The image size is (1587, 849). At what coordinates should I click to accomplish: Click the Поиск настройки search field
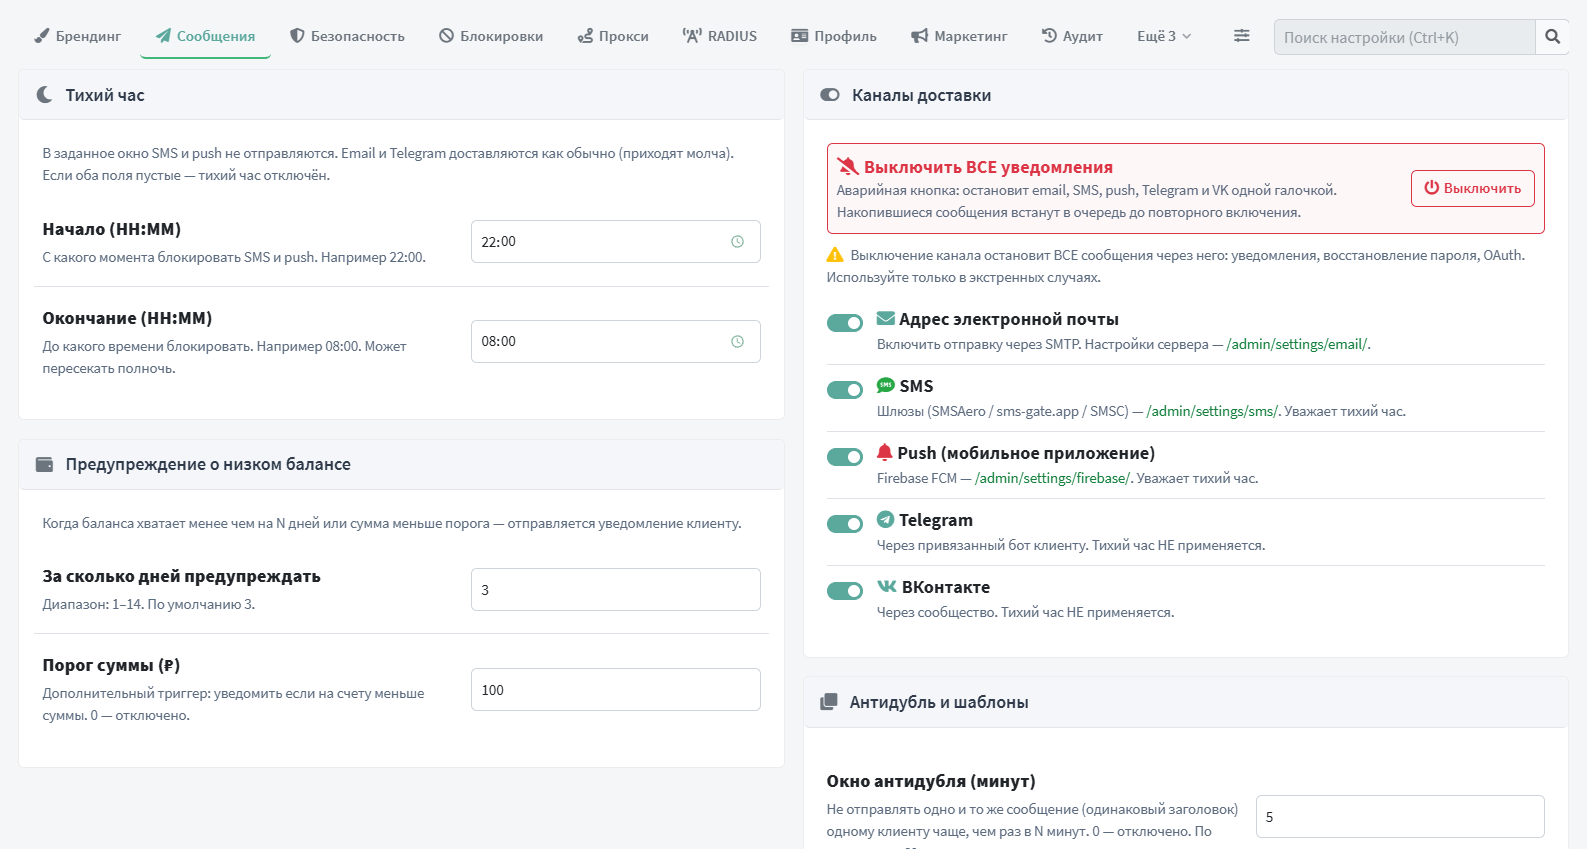(x=1405, y=37)
